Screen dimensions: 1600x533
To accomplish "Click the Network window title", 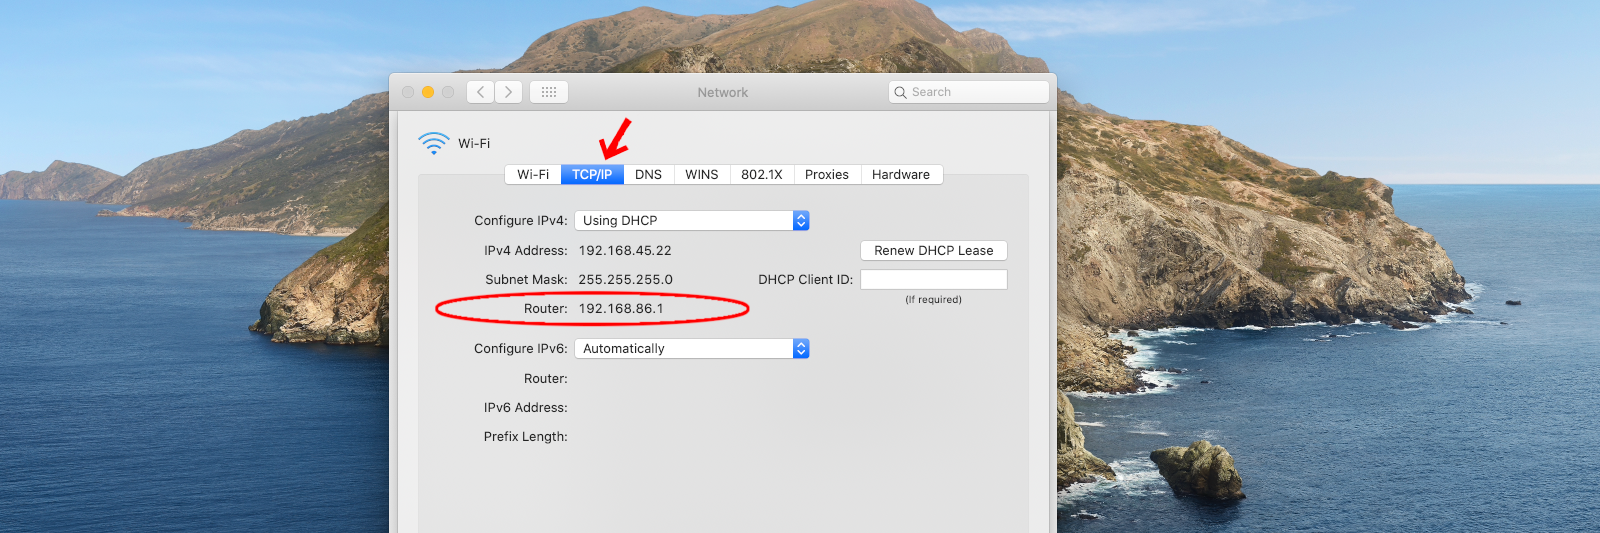I will (723, 92).
